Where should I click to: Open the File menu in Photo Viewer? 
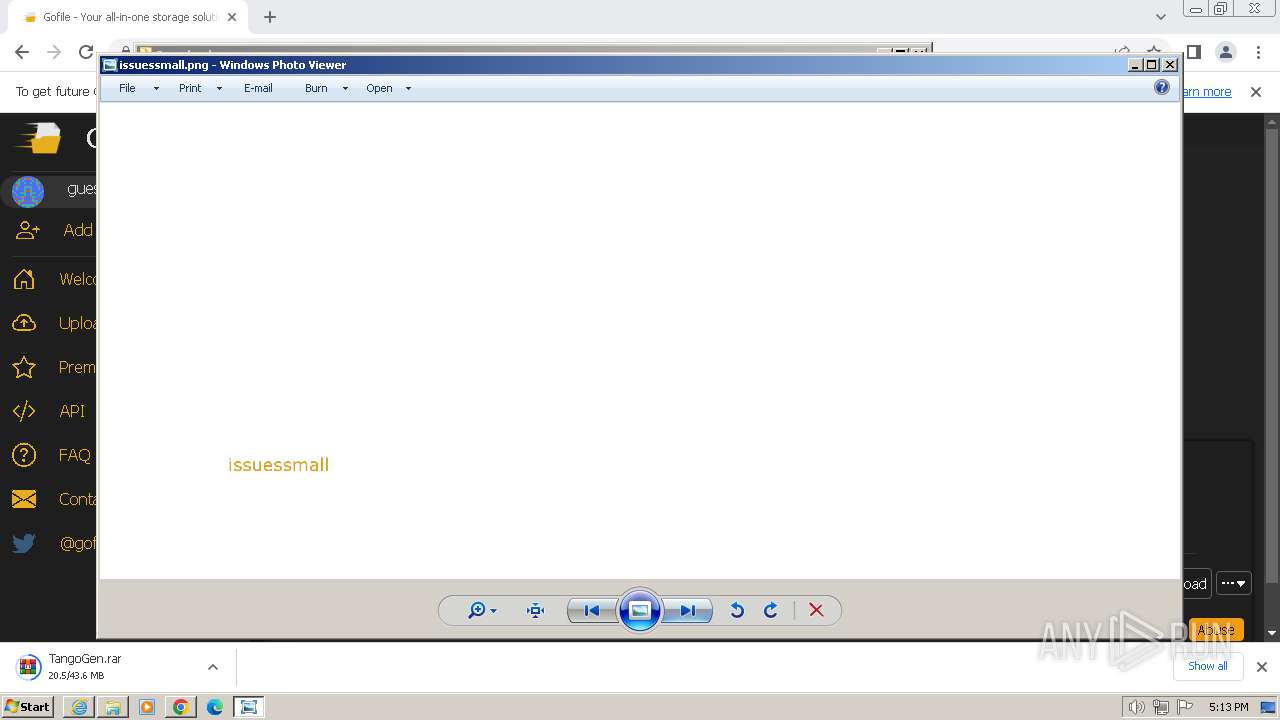point(127,88)
